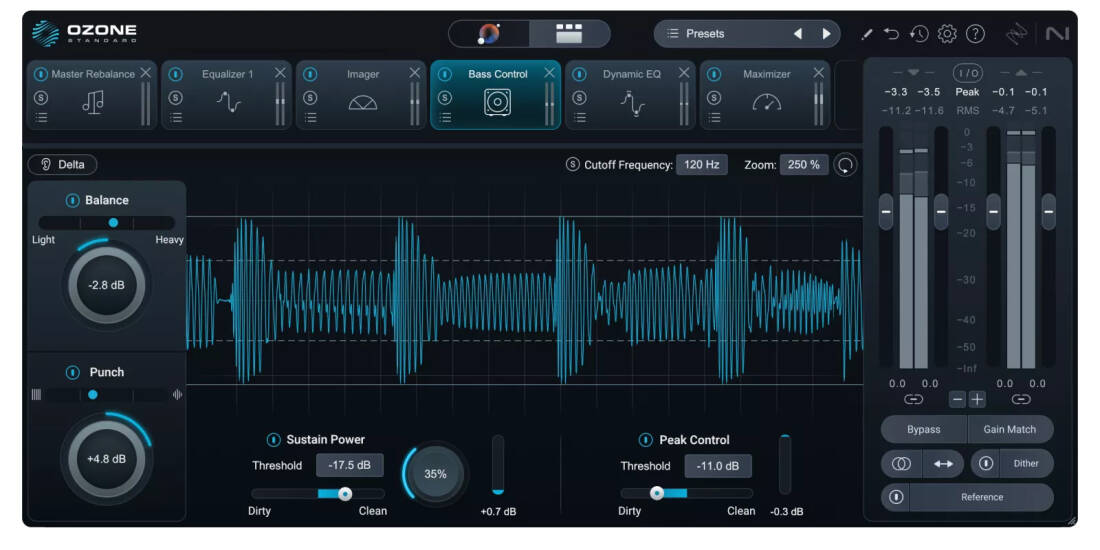Toggle the Dither power button
The width and height of the screenshot is (1100, 550).
(x=986, y=464)
